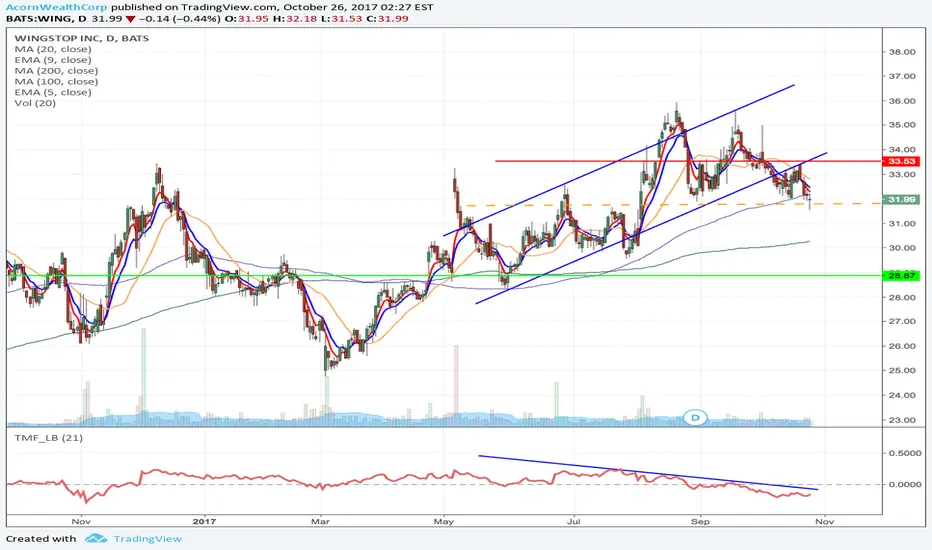Click the dividend 'D' marker on chart

[x=694, y=417]
